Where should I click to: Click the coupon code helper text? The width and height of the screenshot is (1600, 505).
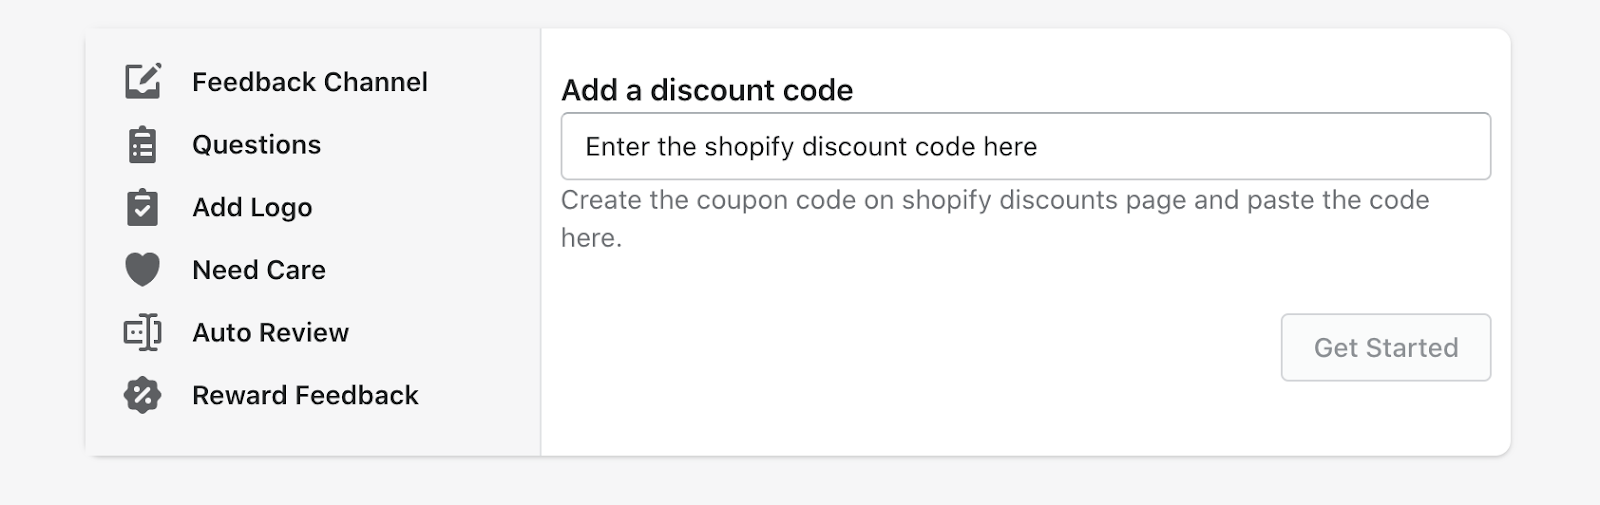tap(995, 218)
